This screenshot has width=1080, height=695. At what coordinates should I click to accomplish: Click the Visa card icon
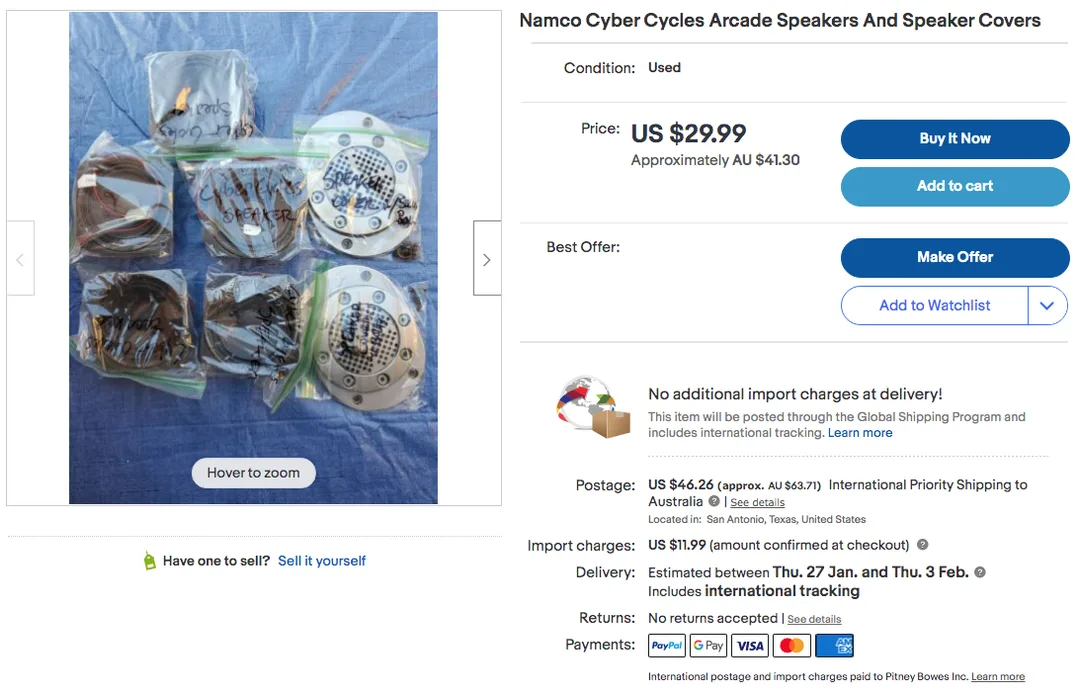750,646
